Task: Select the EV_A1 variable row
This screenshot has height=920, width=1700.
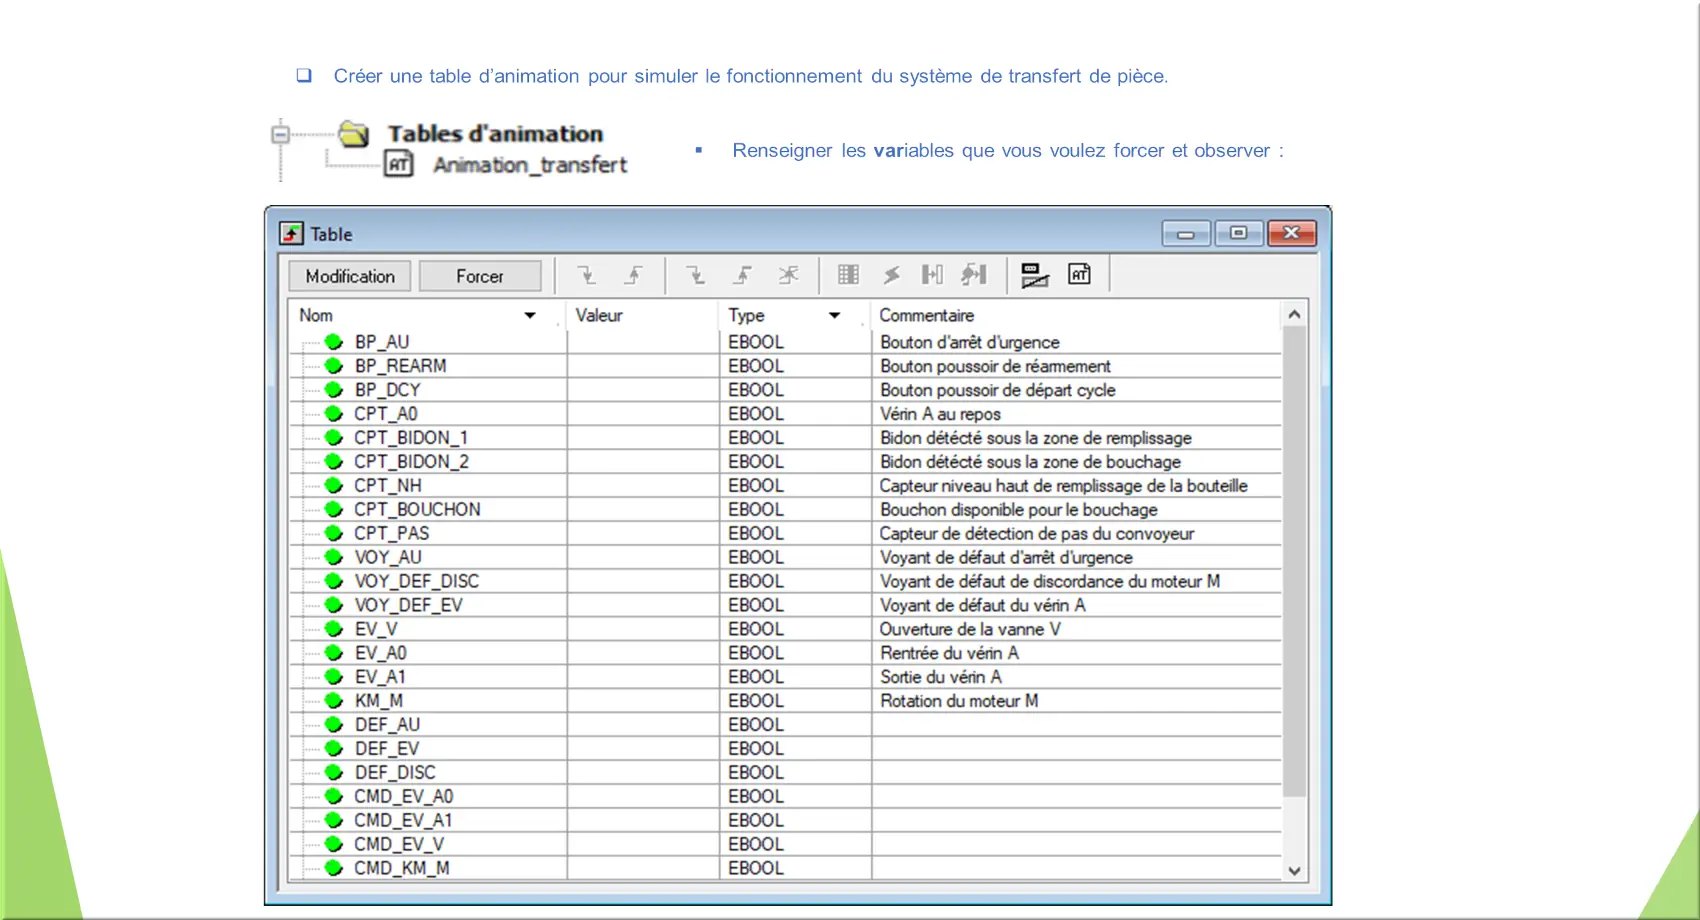Action: [785, 677]
